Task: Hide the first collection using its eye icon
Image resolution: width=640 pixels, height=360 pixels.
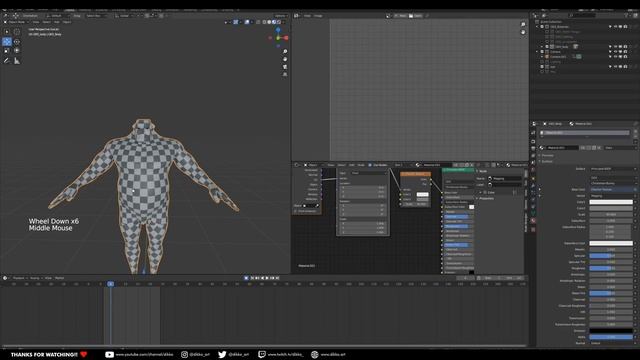Action: click(x=616, y=27)
